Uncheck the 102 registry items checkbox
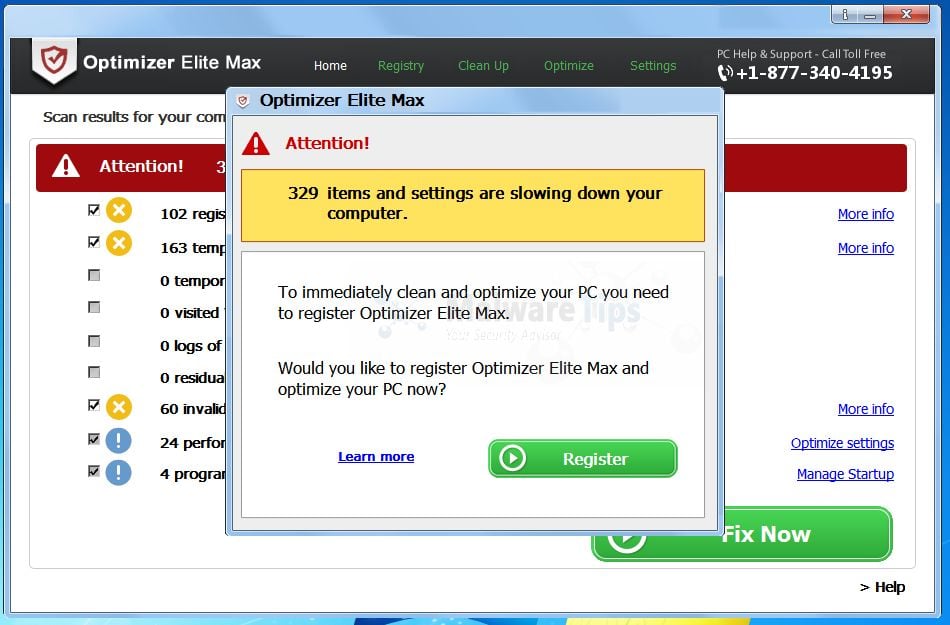 click(93, 210)
